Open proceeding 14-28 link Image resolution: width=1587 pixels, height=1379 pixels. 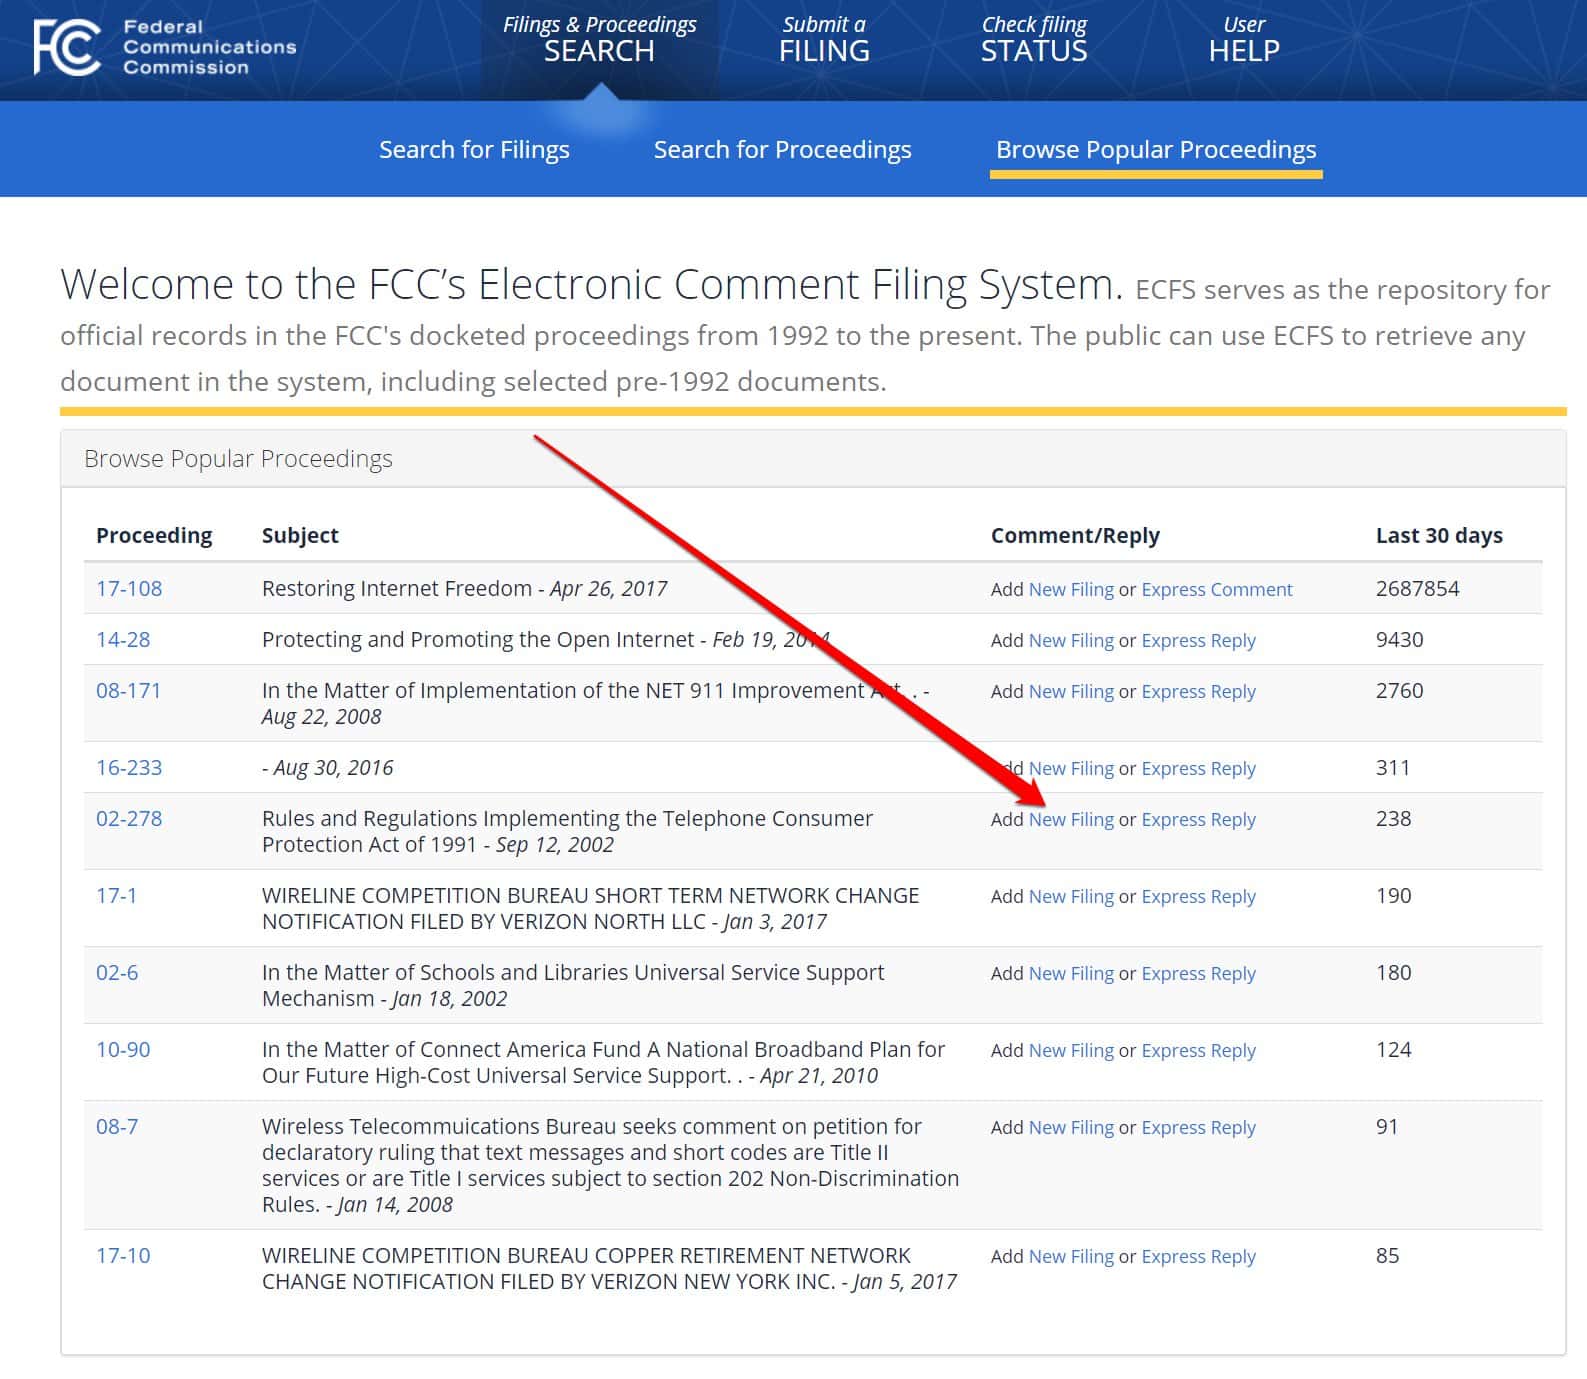[x=123, y=640]
